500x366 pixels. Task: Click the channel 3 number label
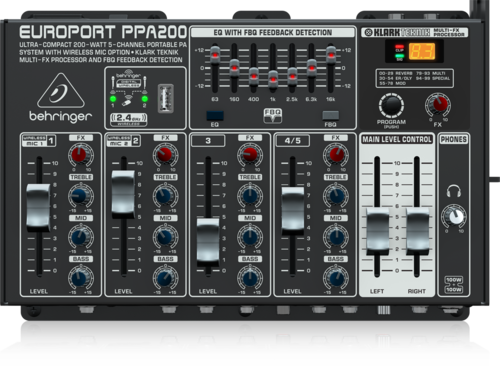pyautogui.click(x=208, y=141)
